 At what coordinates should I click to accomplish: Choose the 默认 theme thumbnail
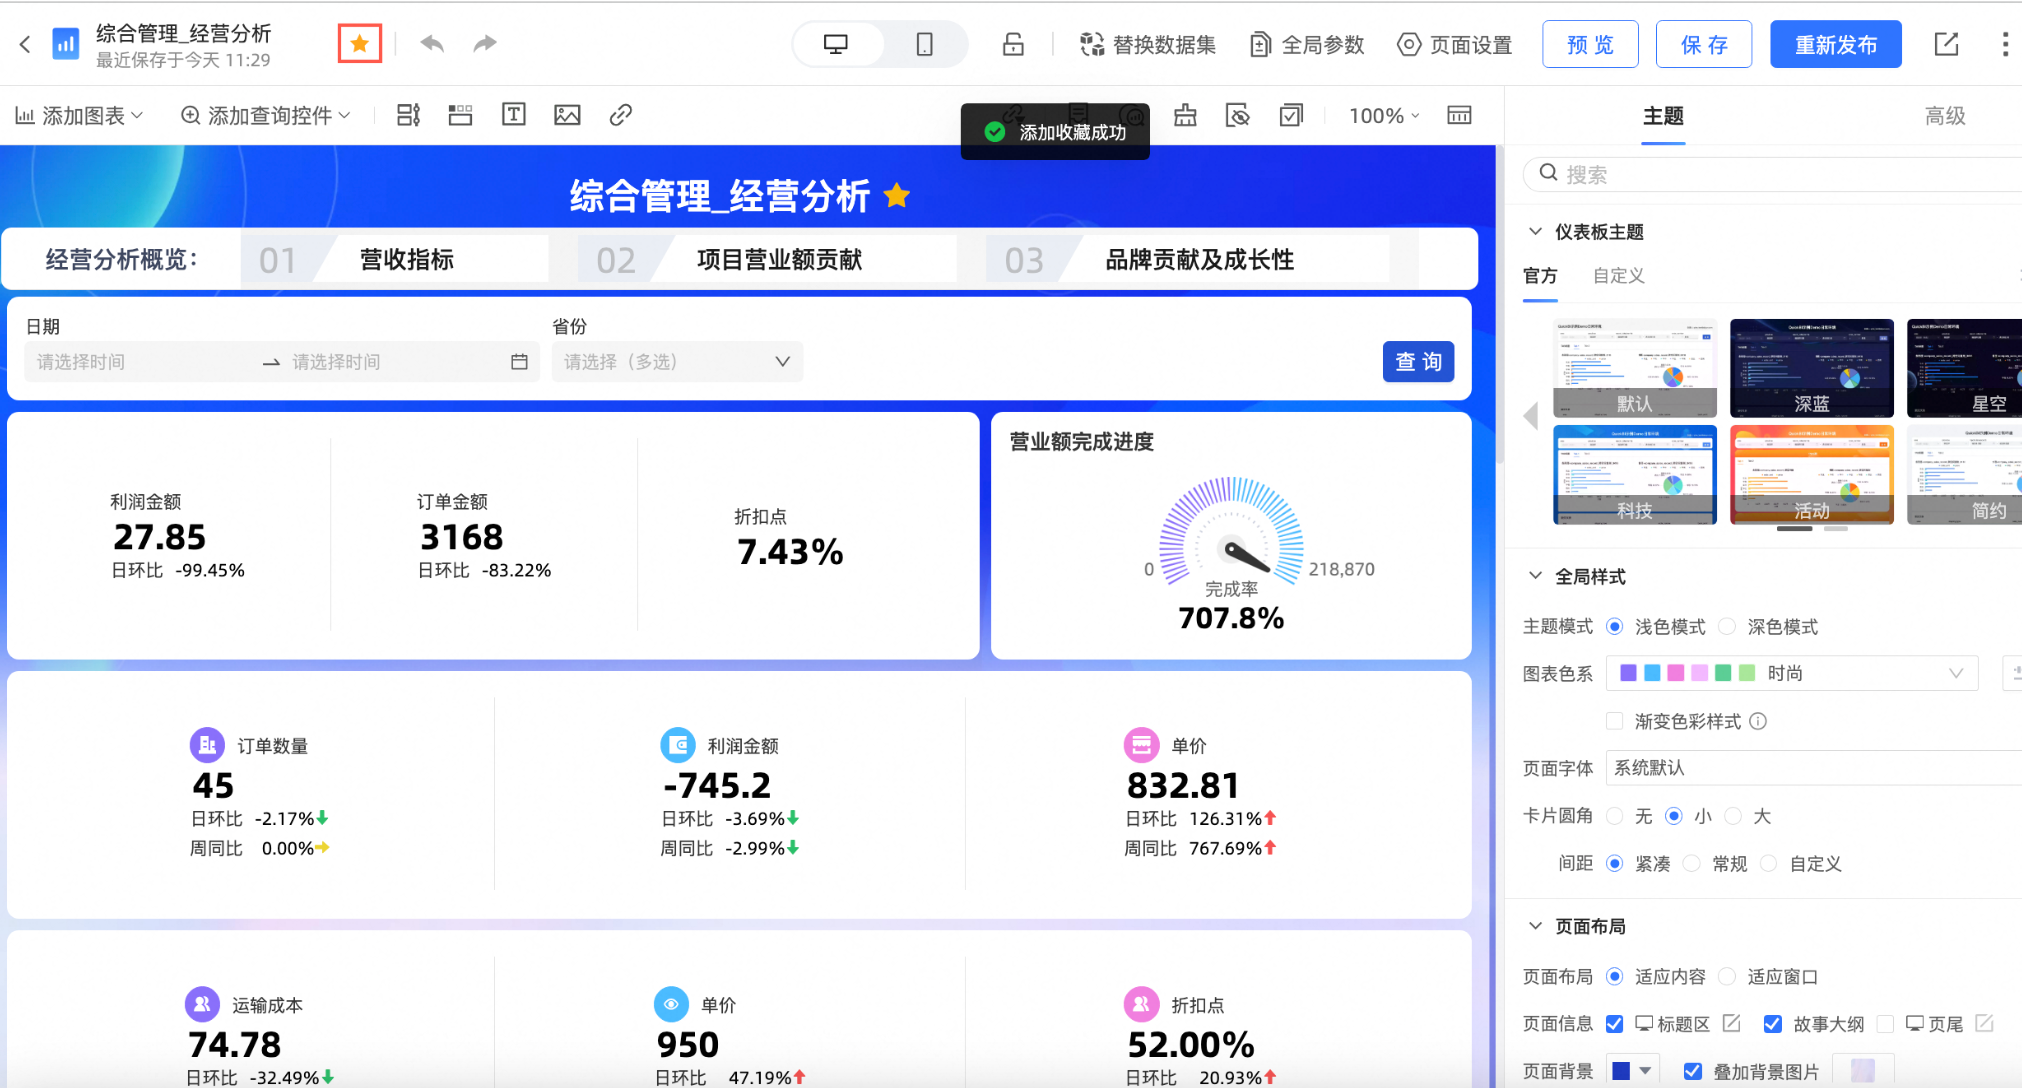click(x=1635, y=368)
